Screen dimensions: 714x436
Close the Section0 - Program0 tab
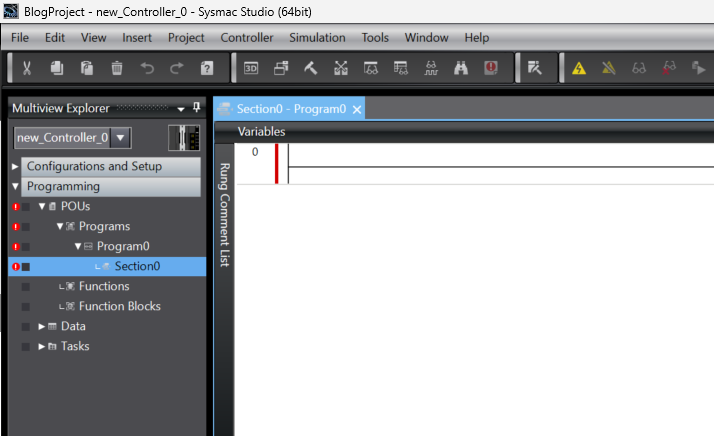pos(357,109)
